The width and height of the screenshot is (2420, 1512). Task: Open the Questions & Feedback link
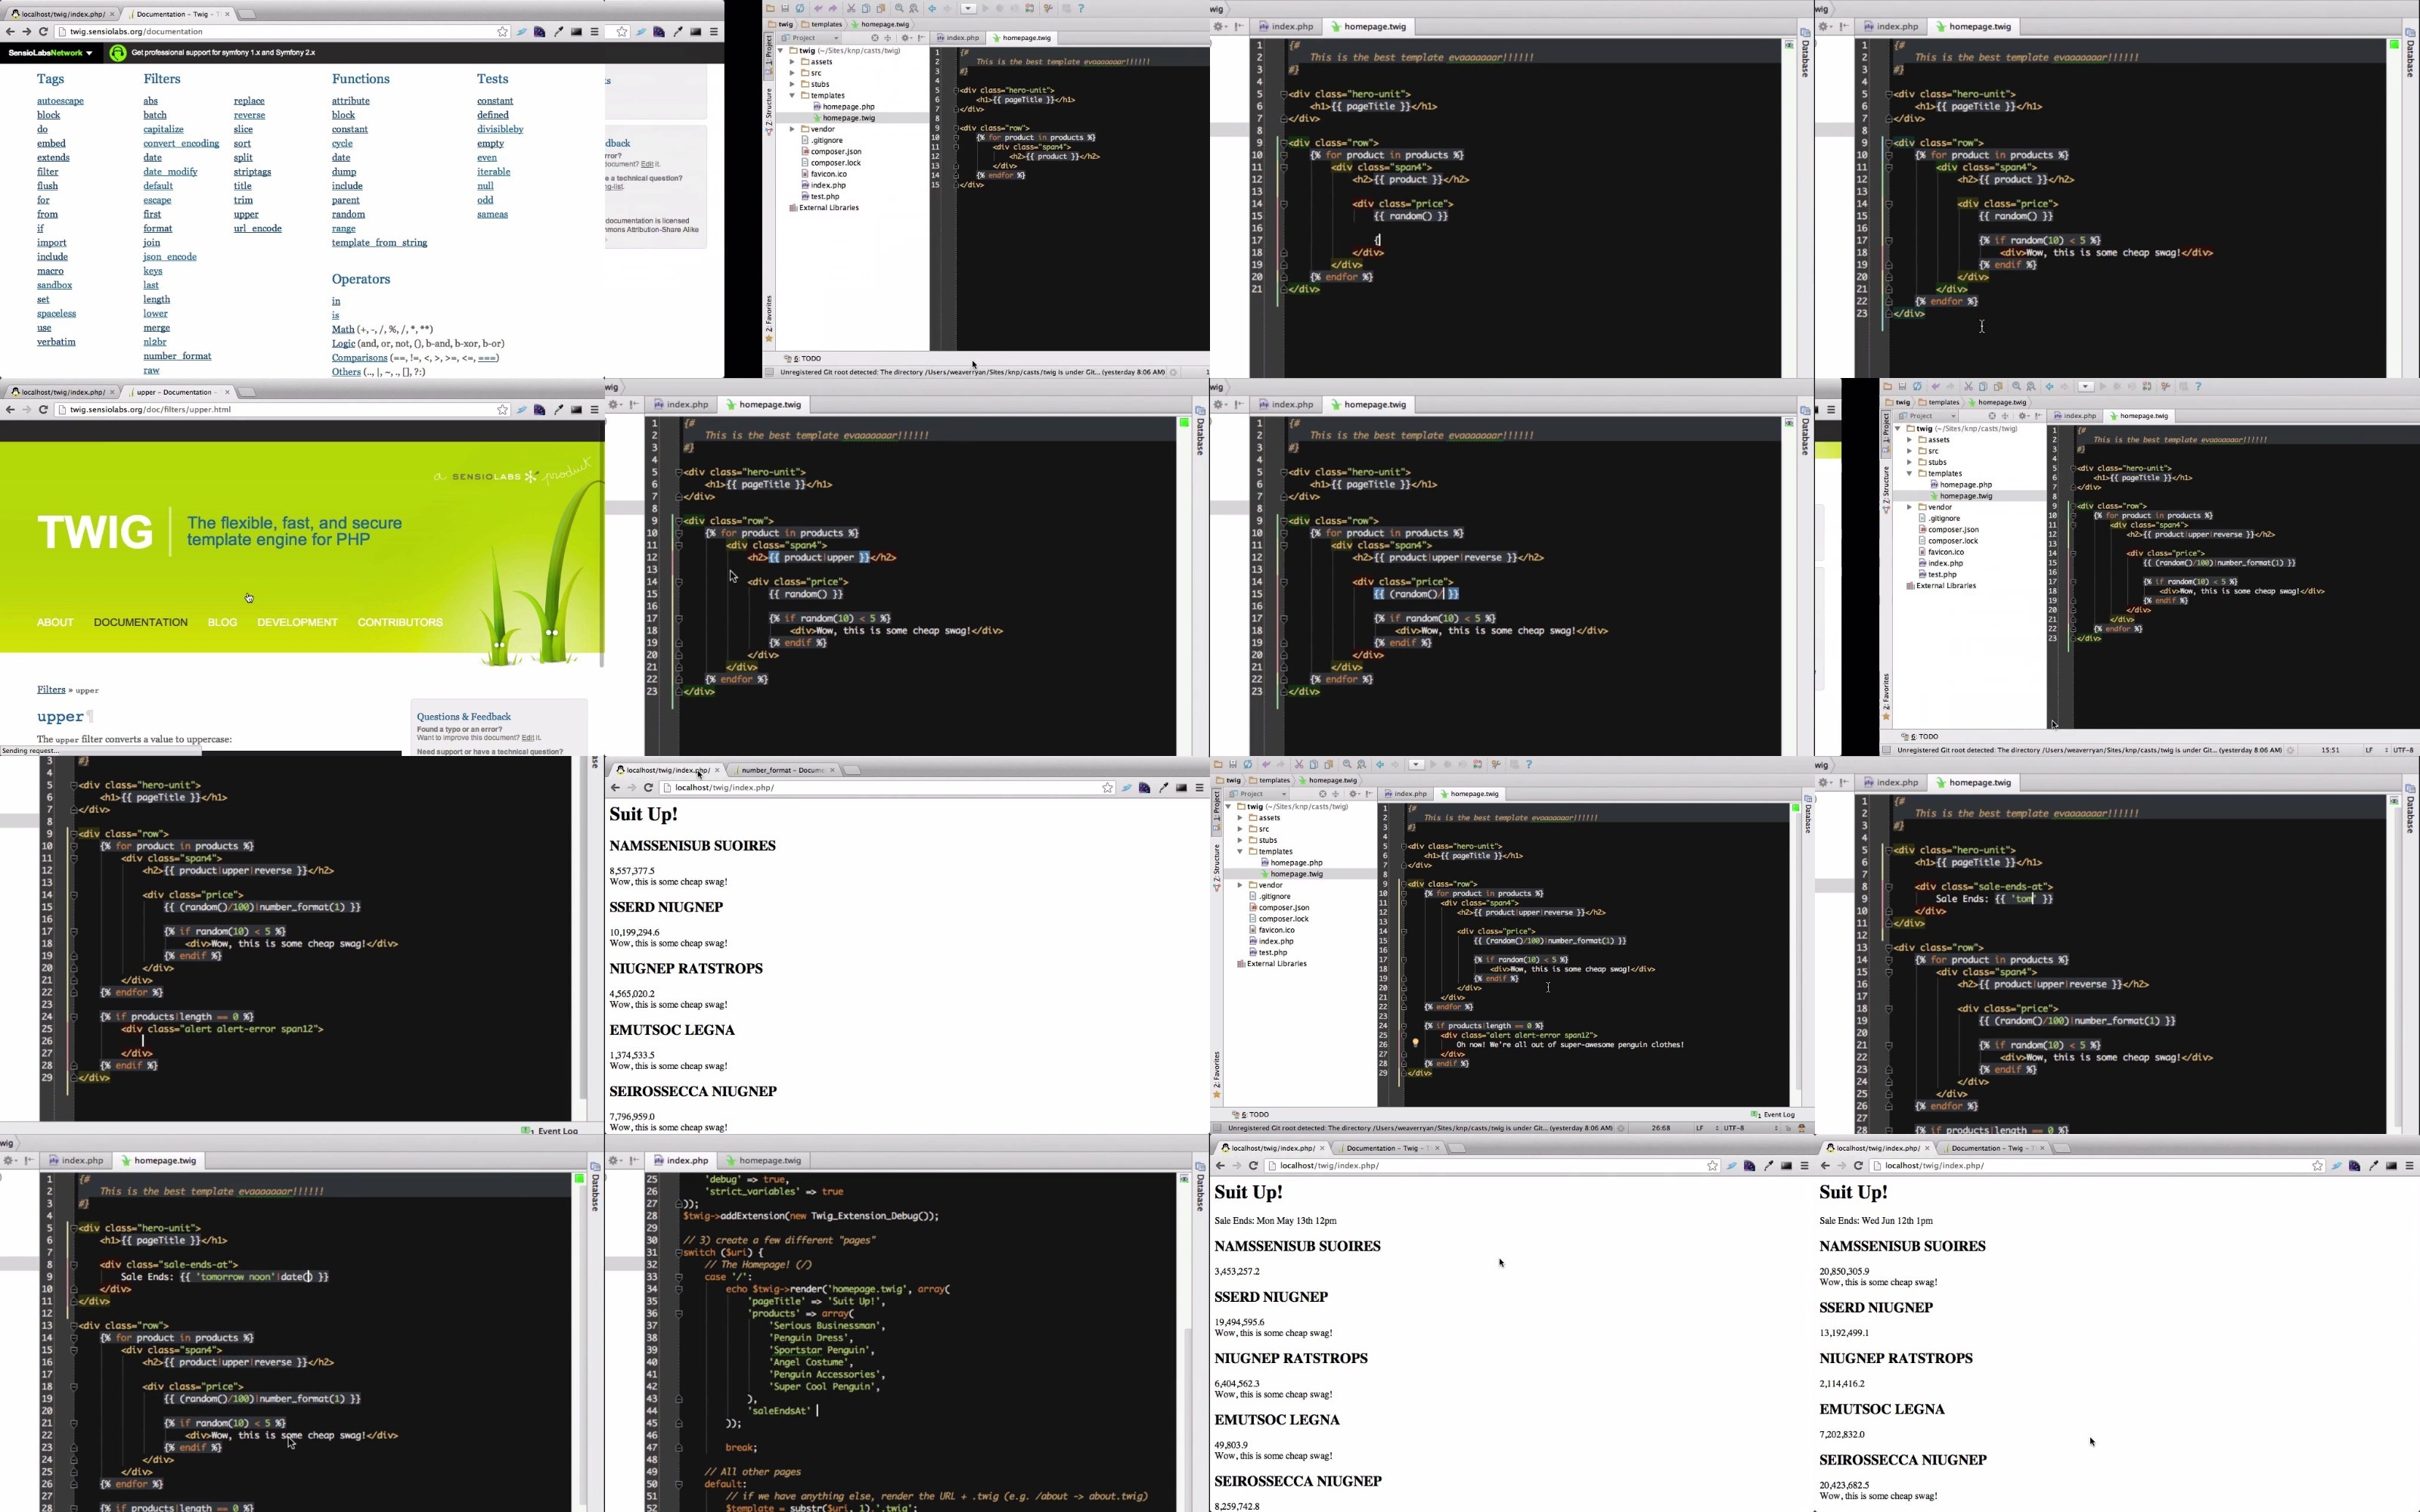(464, 717)
